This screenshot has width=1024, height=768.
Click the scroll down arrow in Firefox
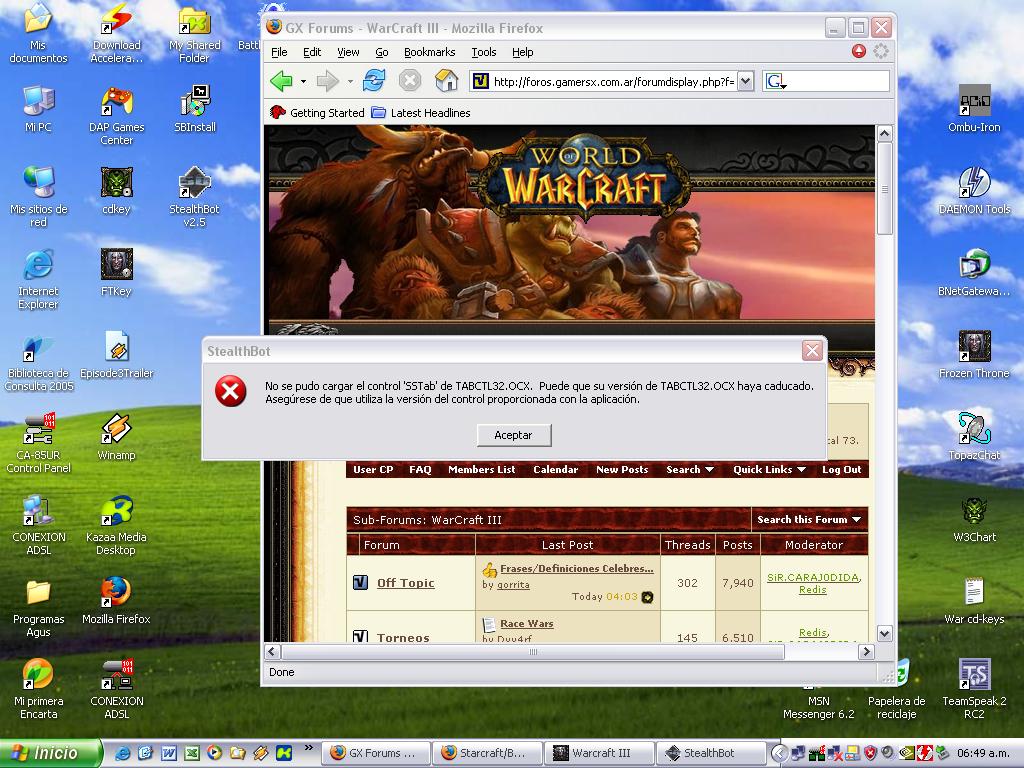[884, 633]
